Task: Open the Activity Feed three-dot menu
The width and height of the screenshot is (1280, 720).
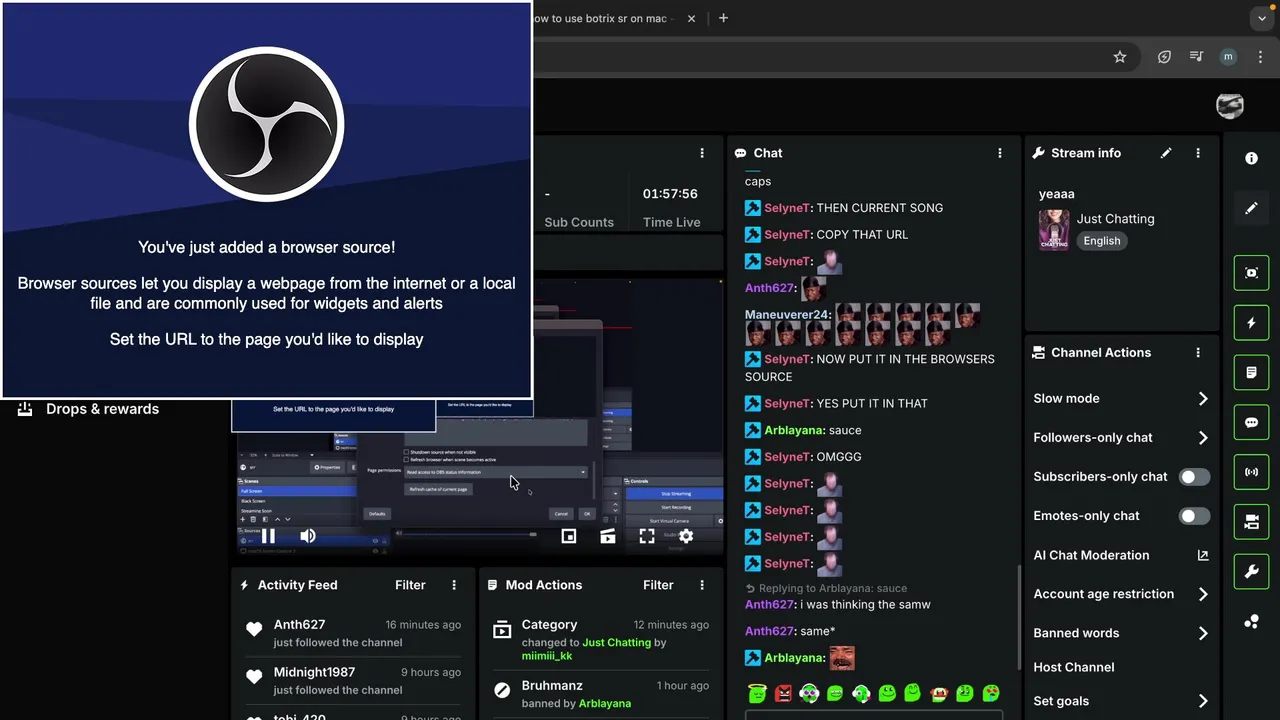Action: point(454,585)
